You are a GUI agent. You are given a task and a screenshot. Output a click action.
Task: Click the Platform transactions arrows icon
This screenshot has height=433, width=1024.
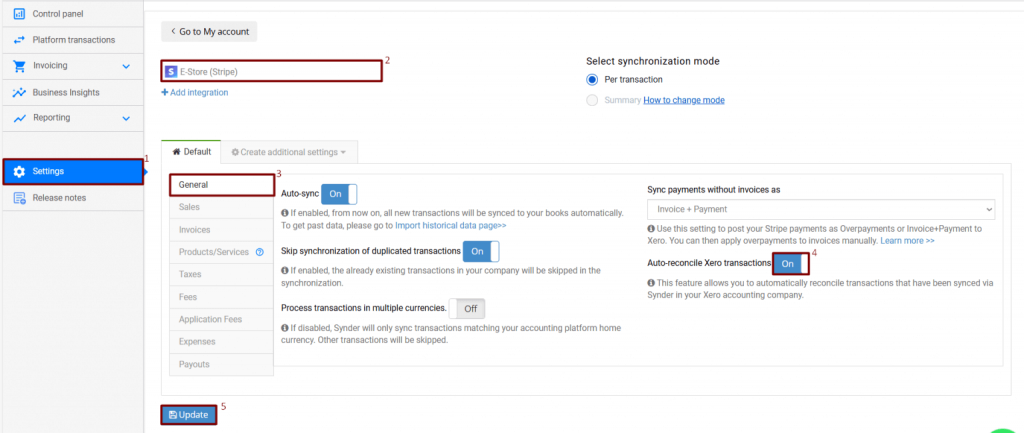(x=20, y=40)
